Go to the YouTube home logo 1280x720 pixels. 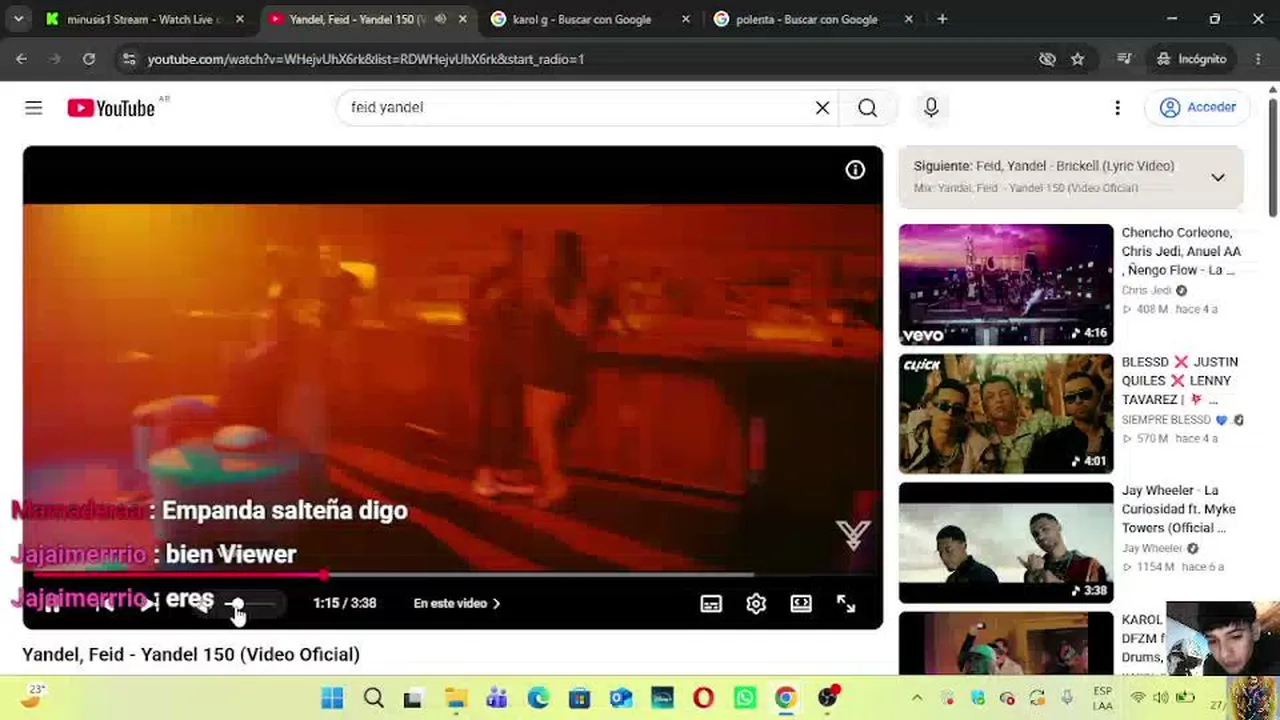(111, 108)
